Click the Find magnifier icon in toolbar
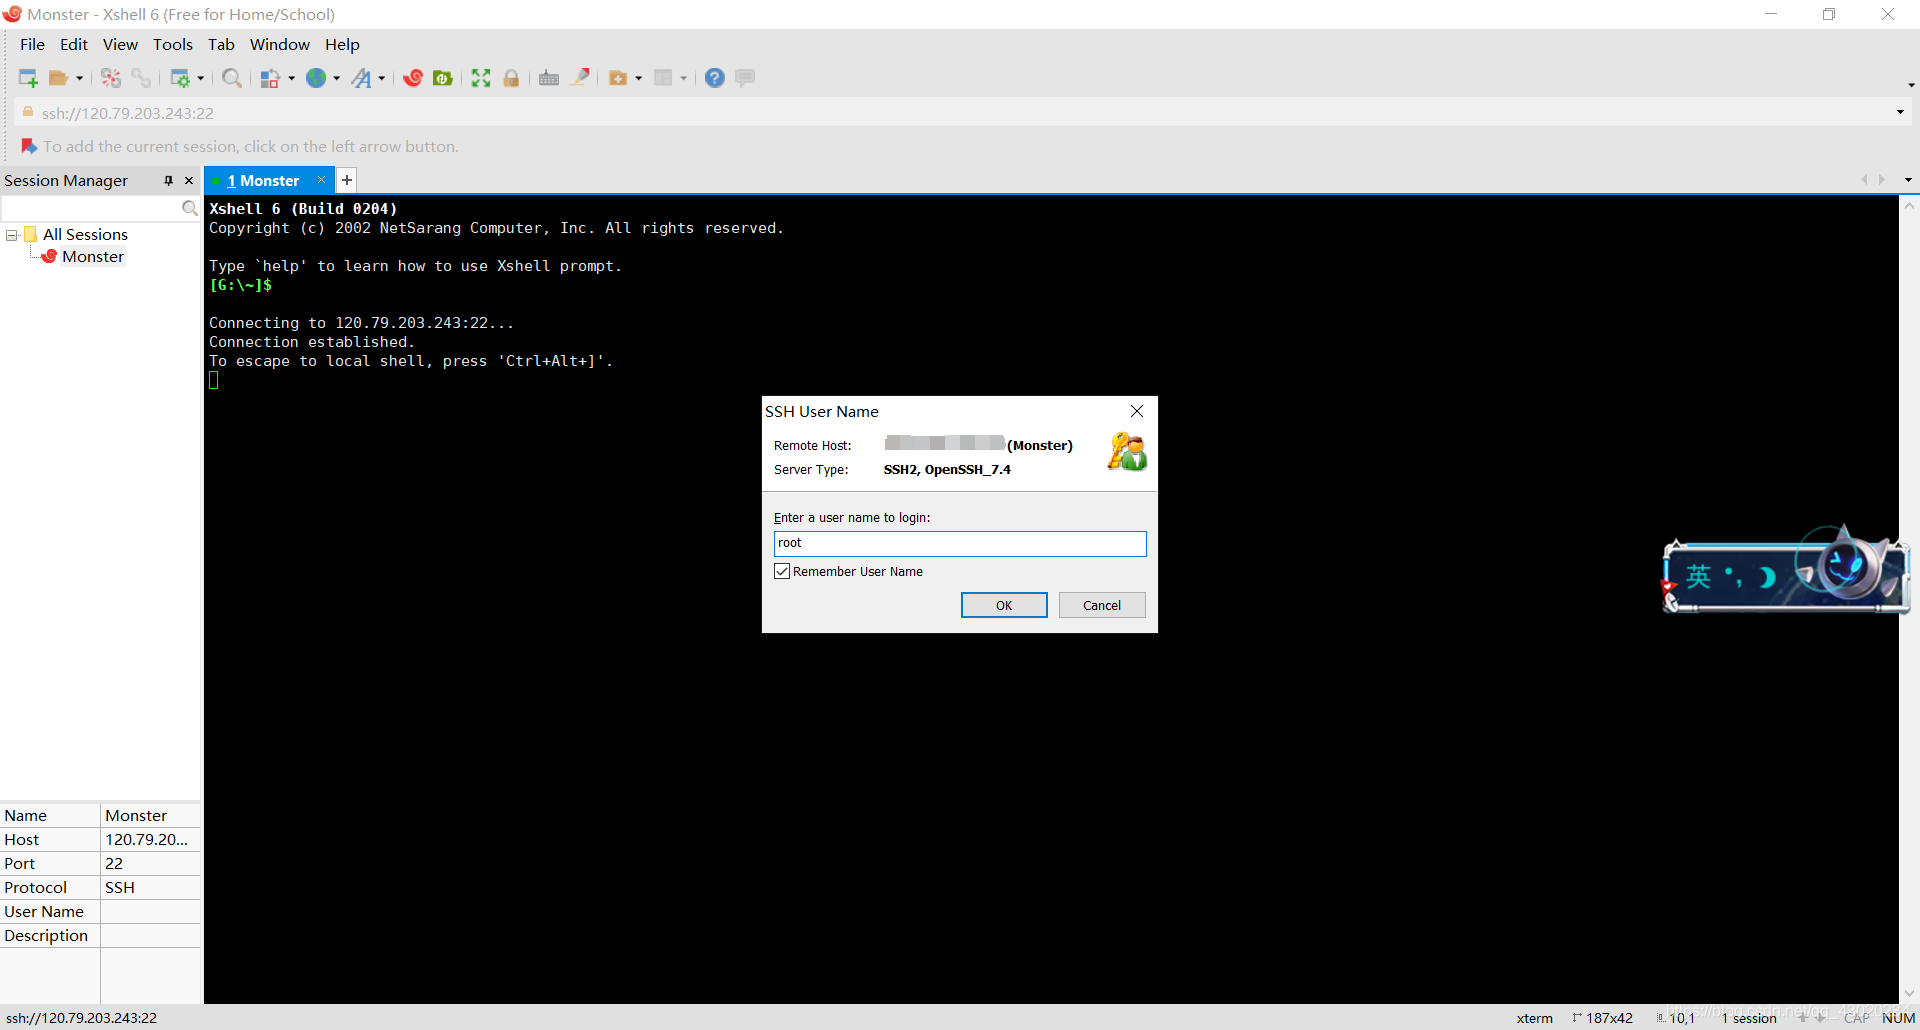The height and width of the screenshot is (1030, 1920). (x=232, y=78)
